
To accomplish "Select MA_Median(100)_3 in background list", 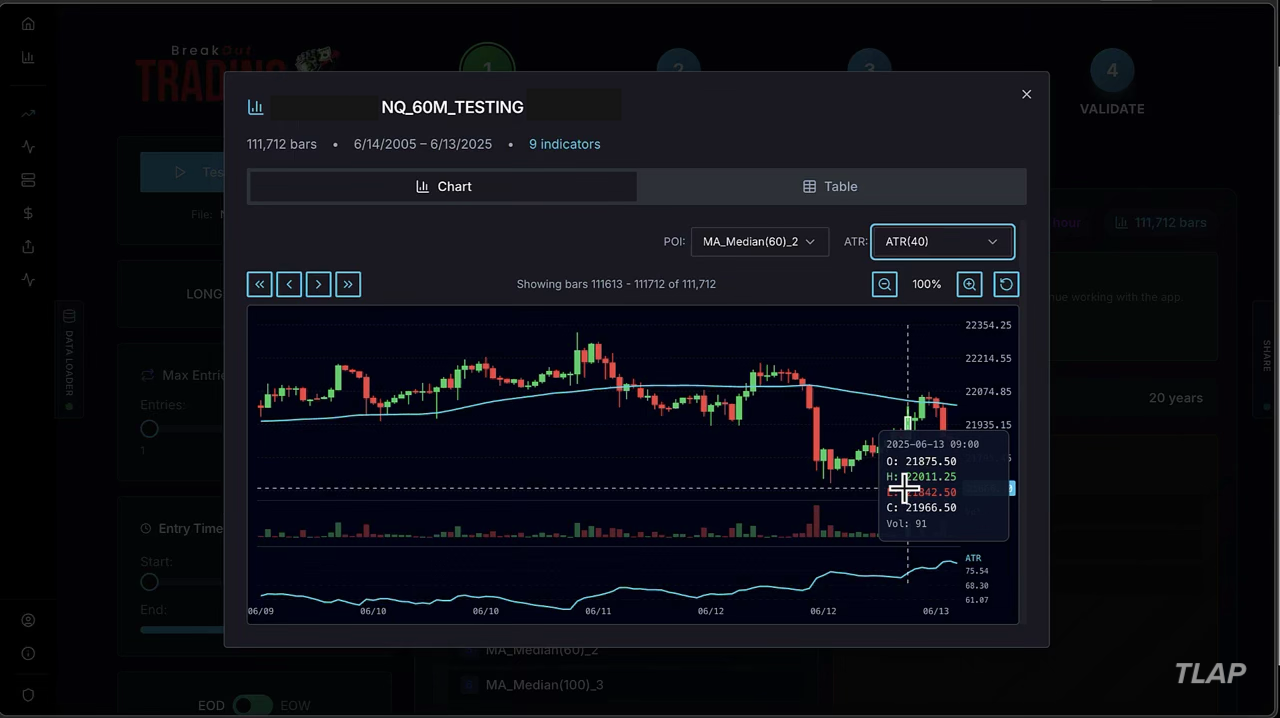I will tap(543, 685).
